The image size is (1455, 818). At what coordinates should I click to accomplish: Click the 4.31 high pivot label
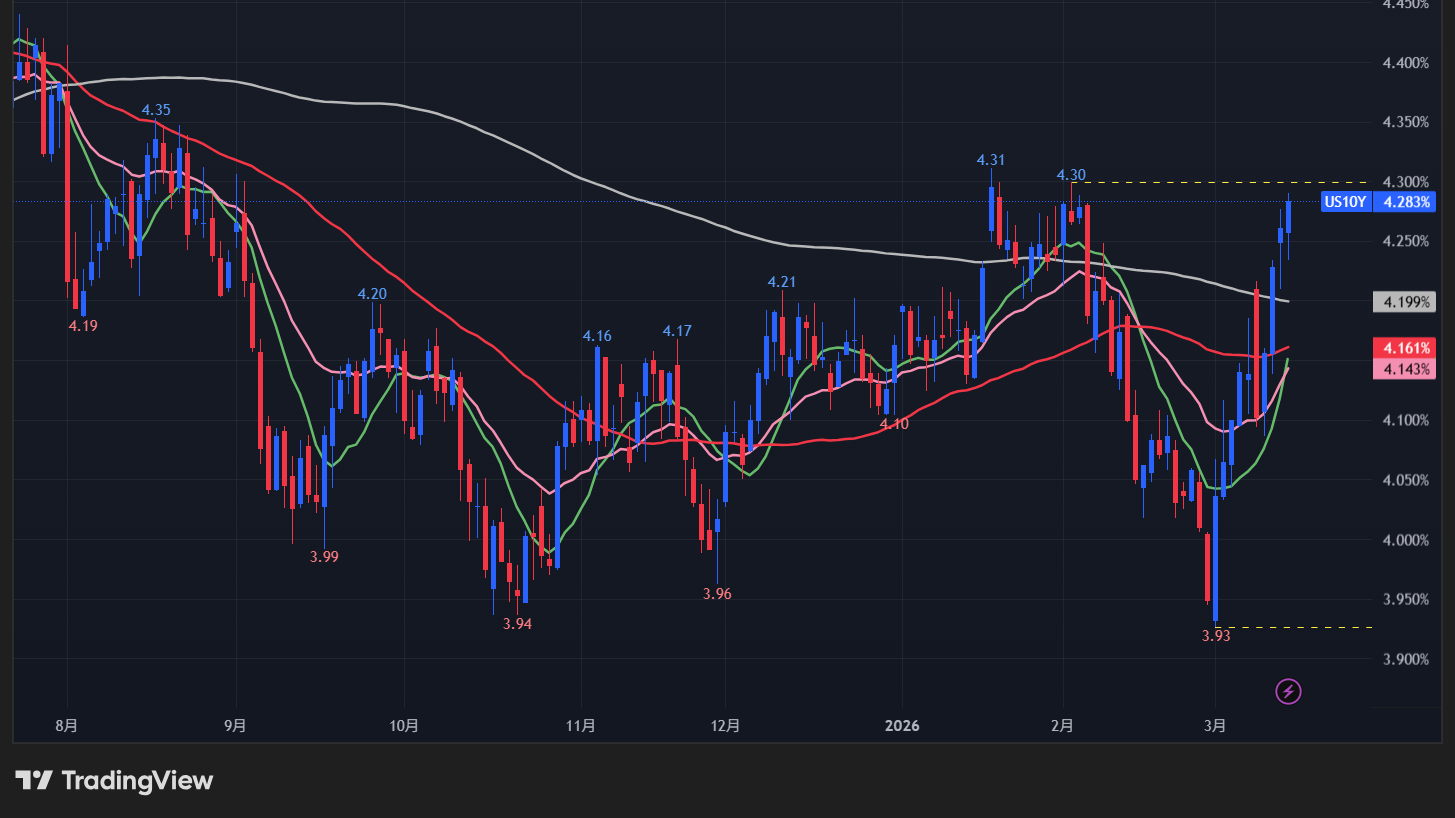coord(991,160)
